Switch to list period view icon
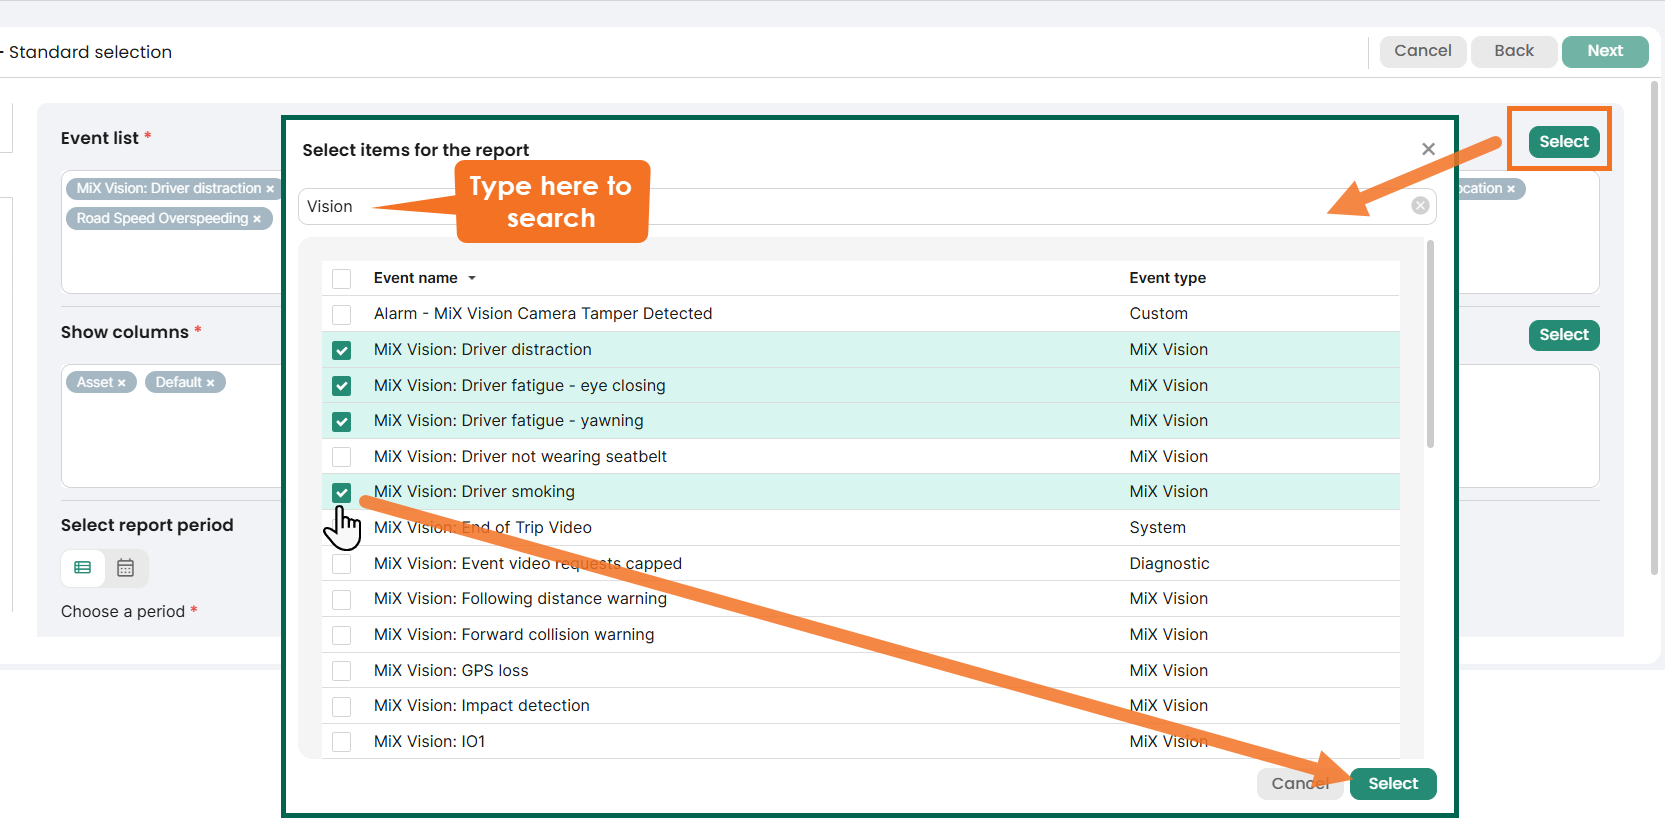The image size is (1665, 818). 83,568
